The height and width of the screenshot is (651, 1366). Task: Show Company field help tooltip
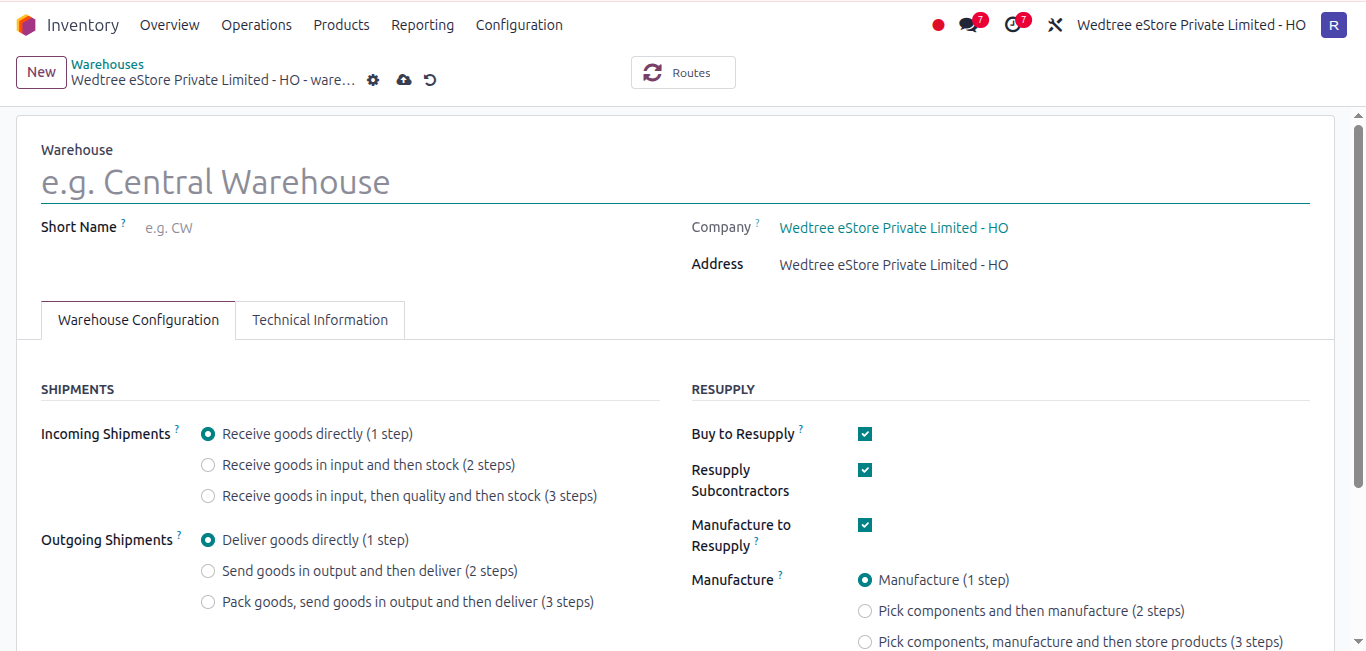[x=758, y=222]
